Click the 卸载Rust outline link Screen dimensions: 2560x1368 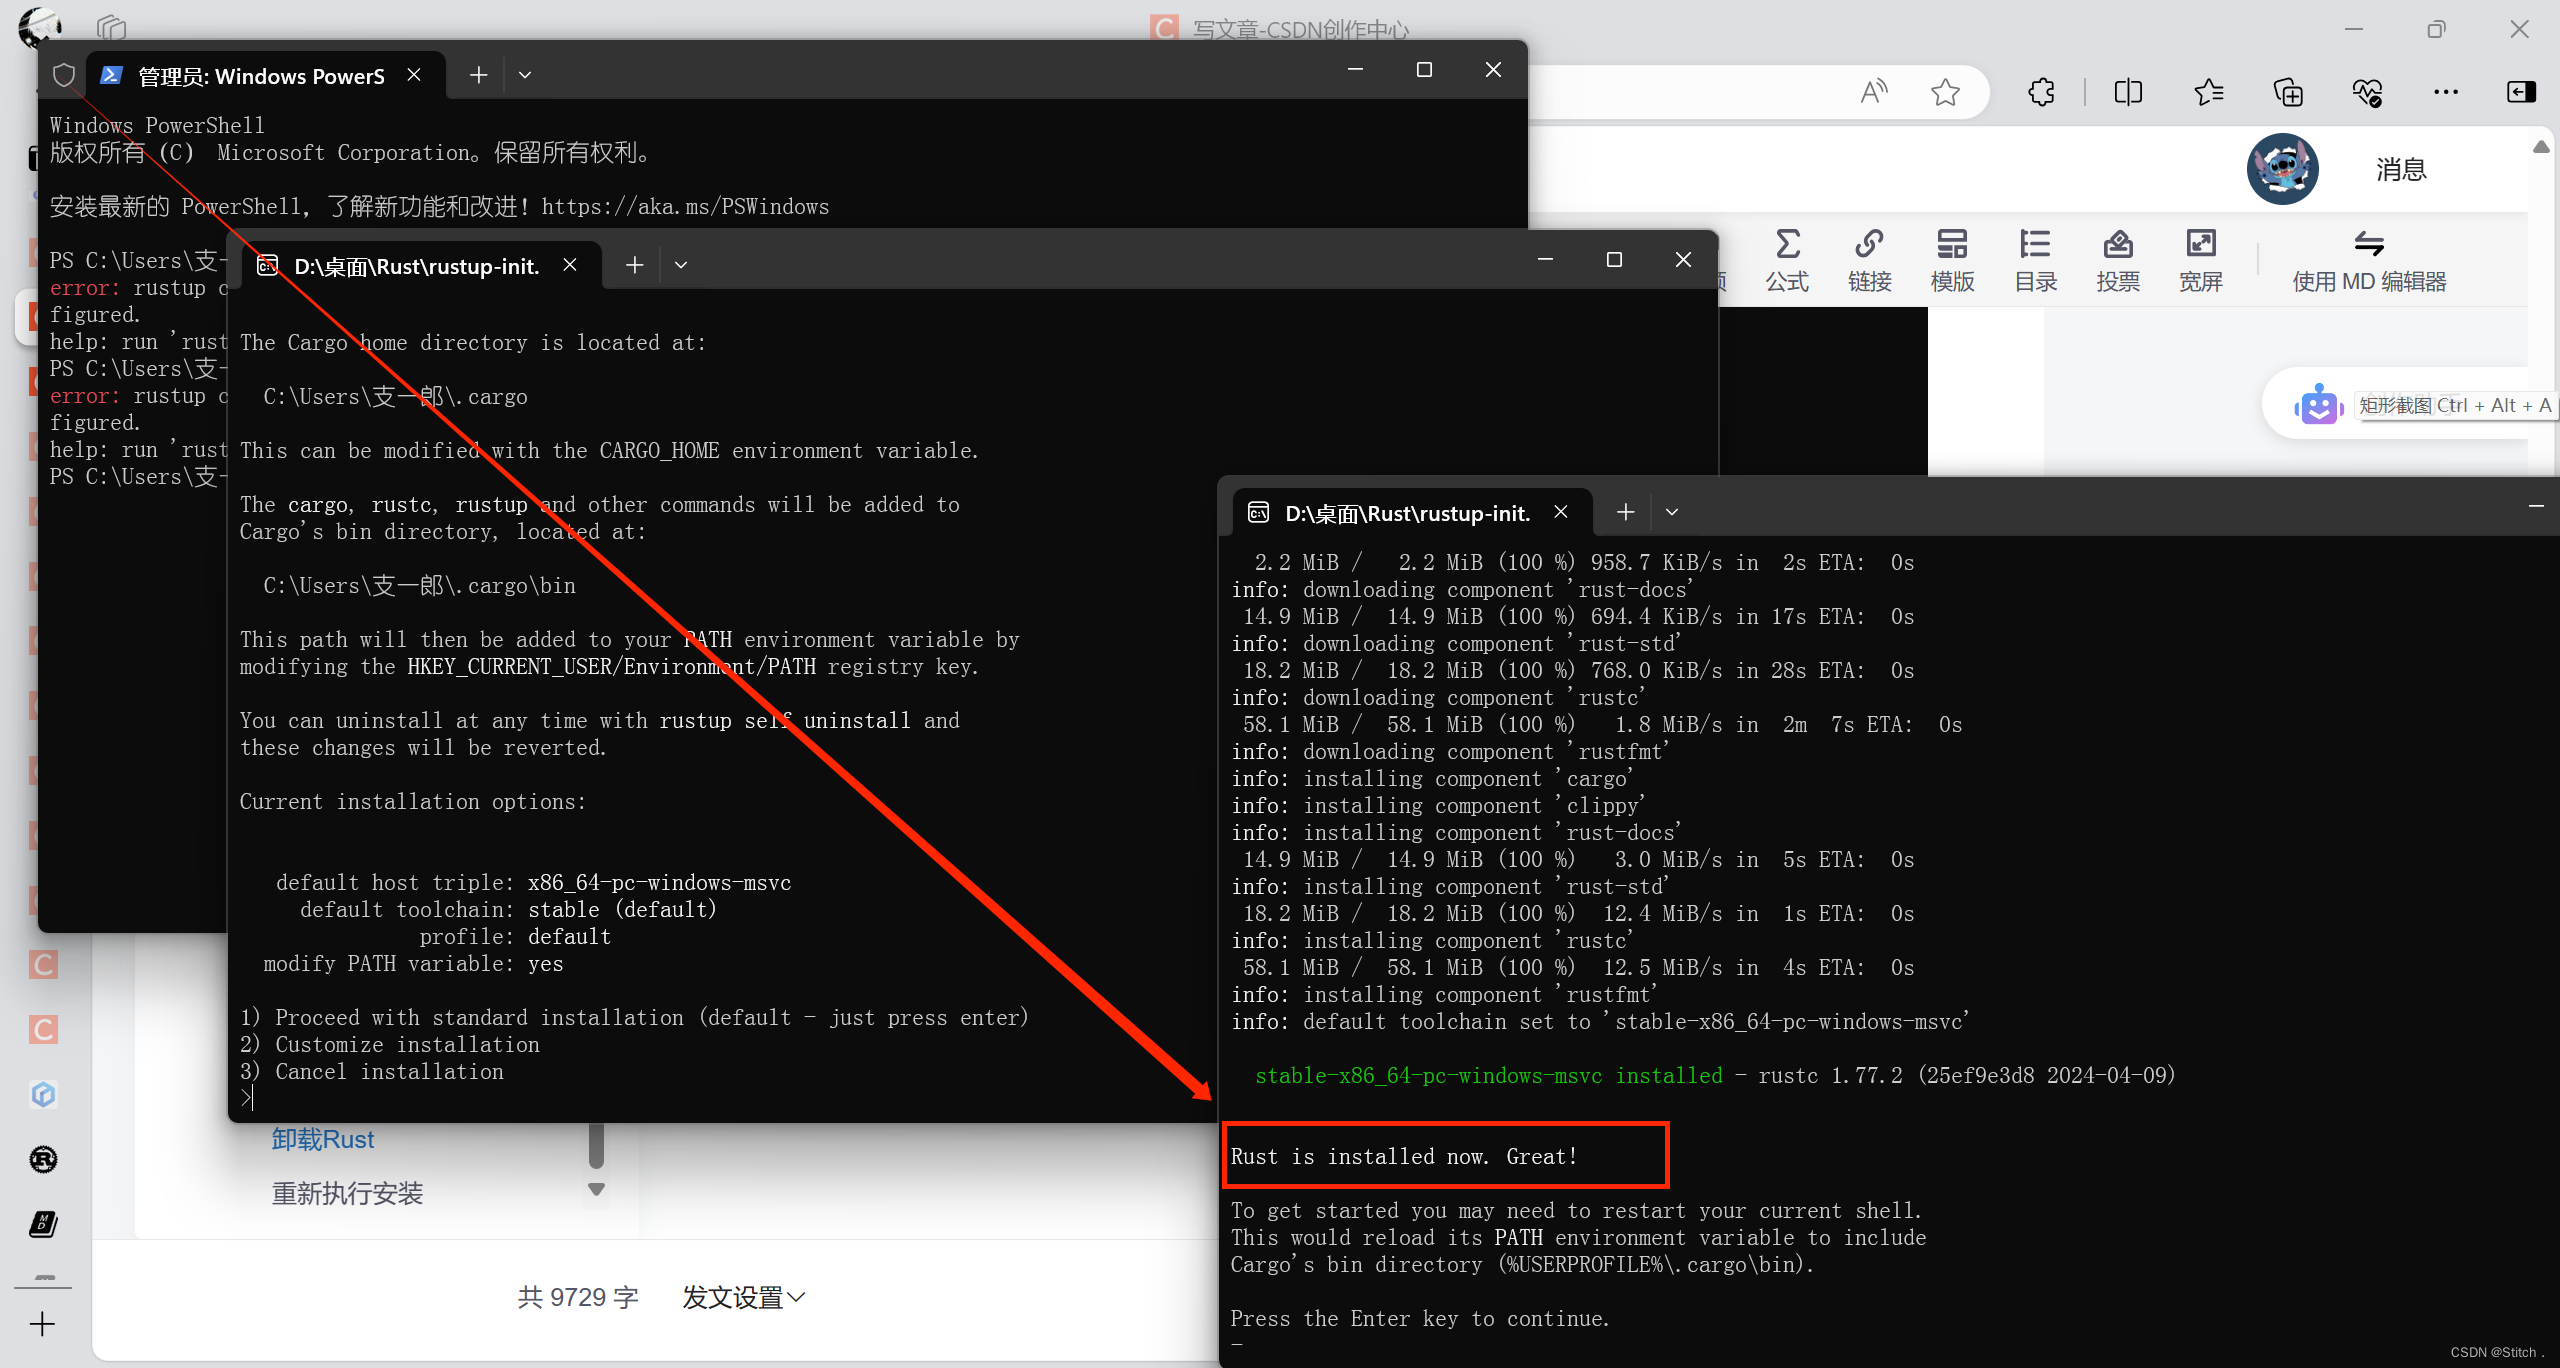(x=323, y=1139)
